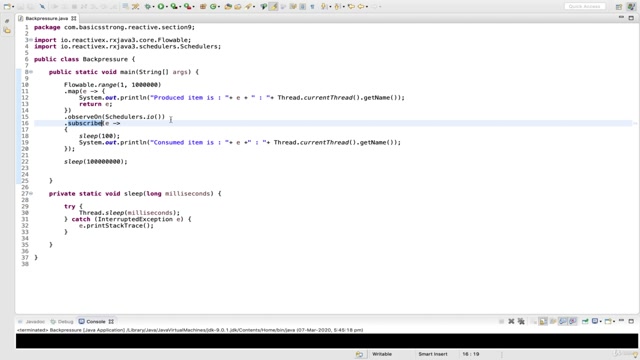This screenshot has height=360, width=640.
Task: Run the program with the green play icon
Action: click(x=161, y=7)
